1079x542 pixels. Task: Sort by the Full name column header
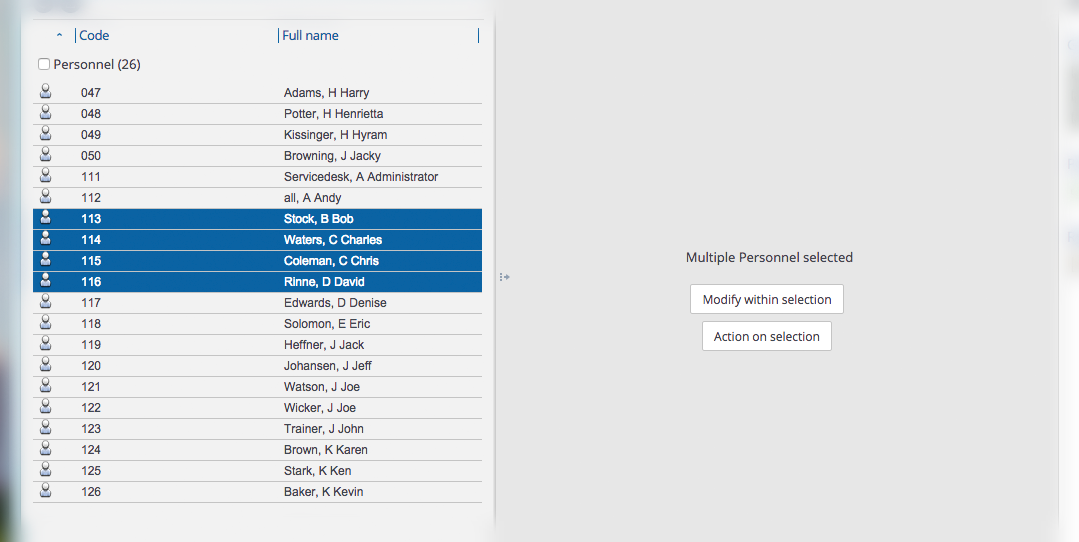tap(311, 36)
